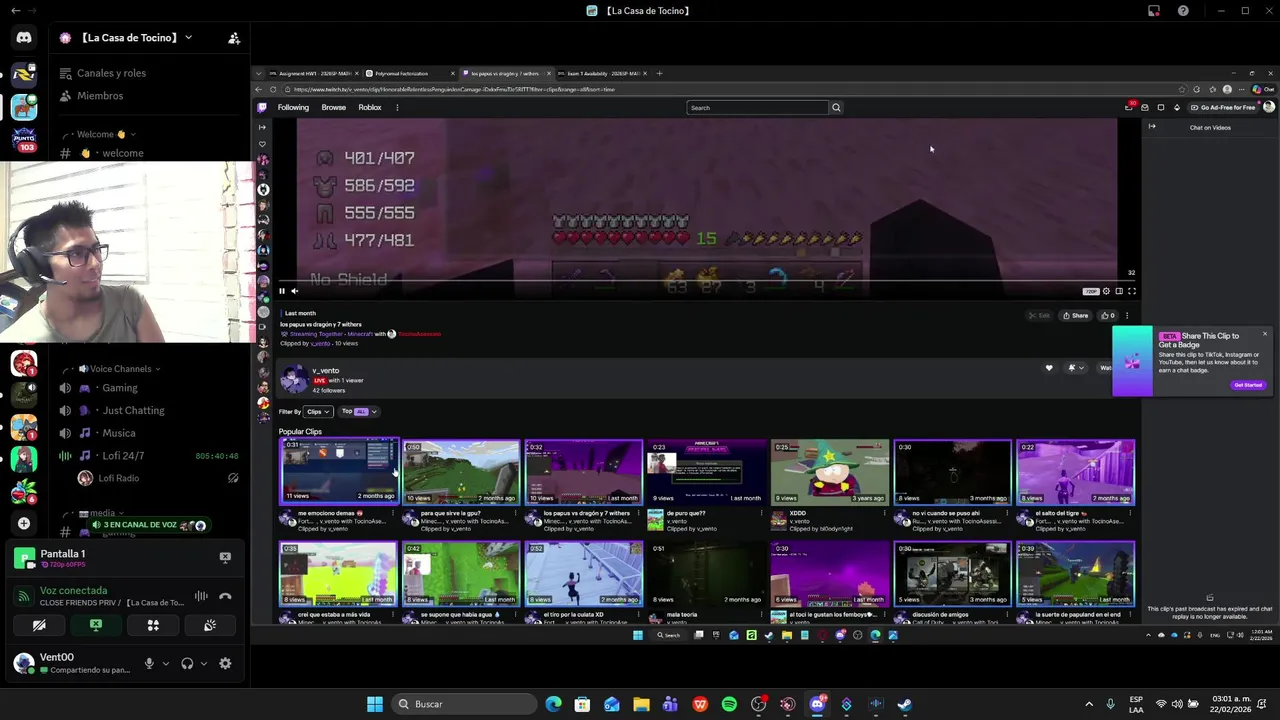Toggle like on the Twitch clip
This screenshot has width=1280, height=720.
click(x=1108, y=316)
